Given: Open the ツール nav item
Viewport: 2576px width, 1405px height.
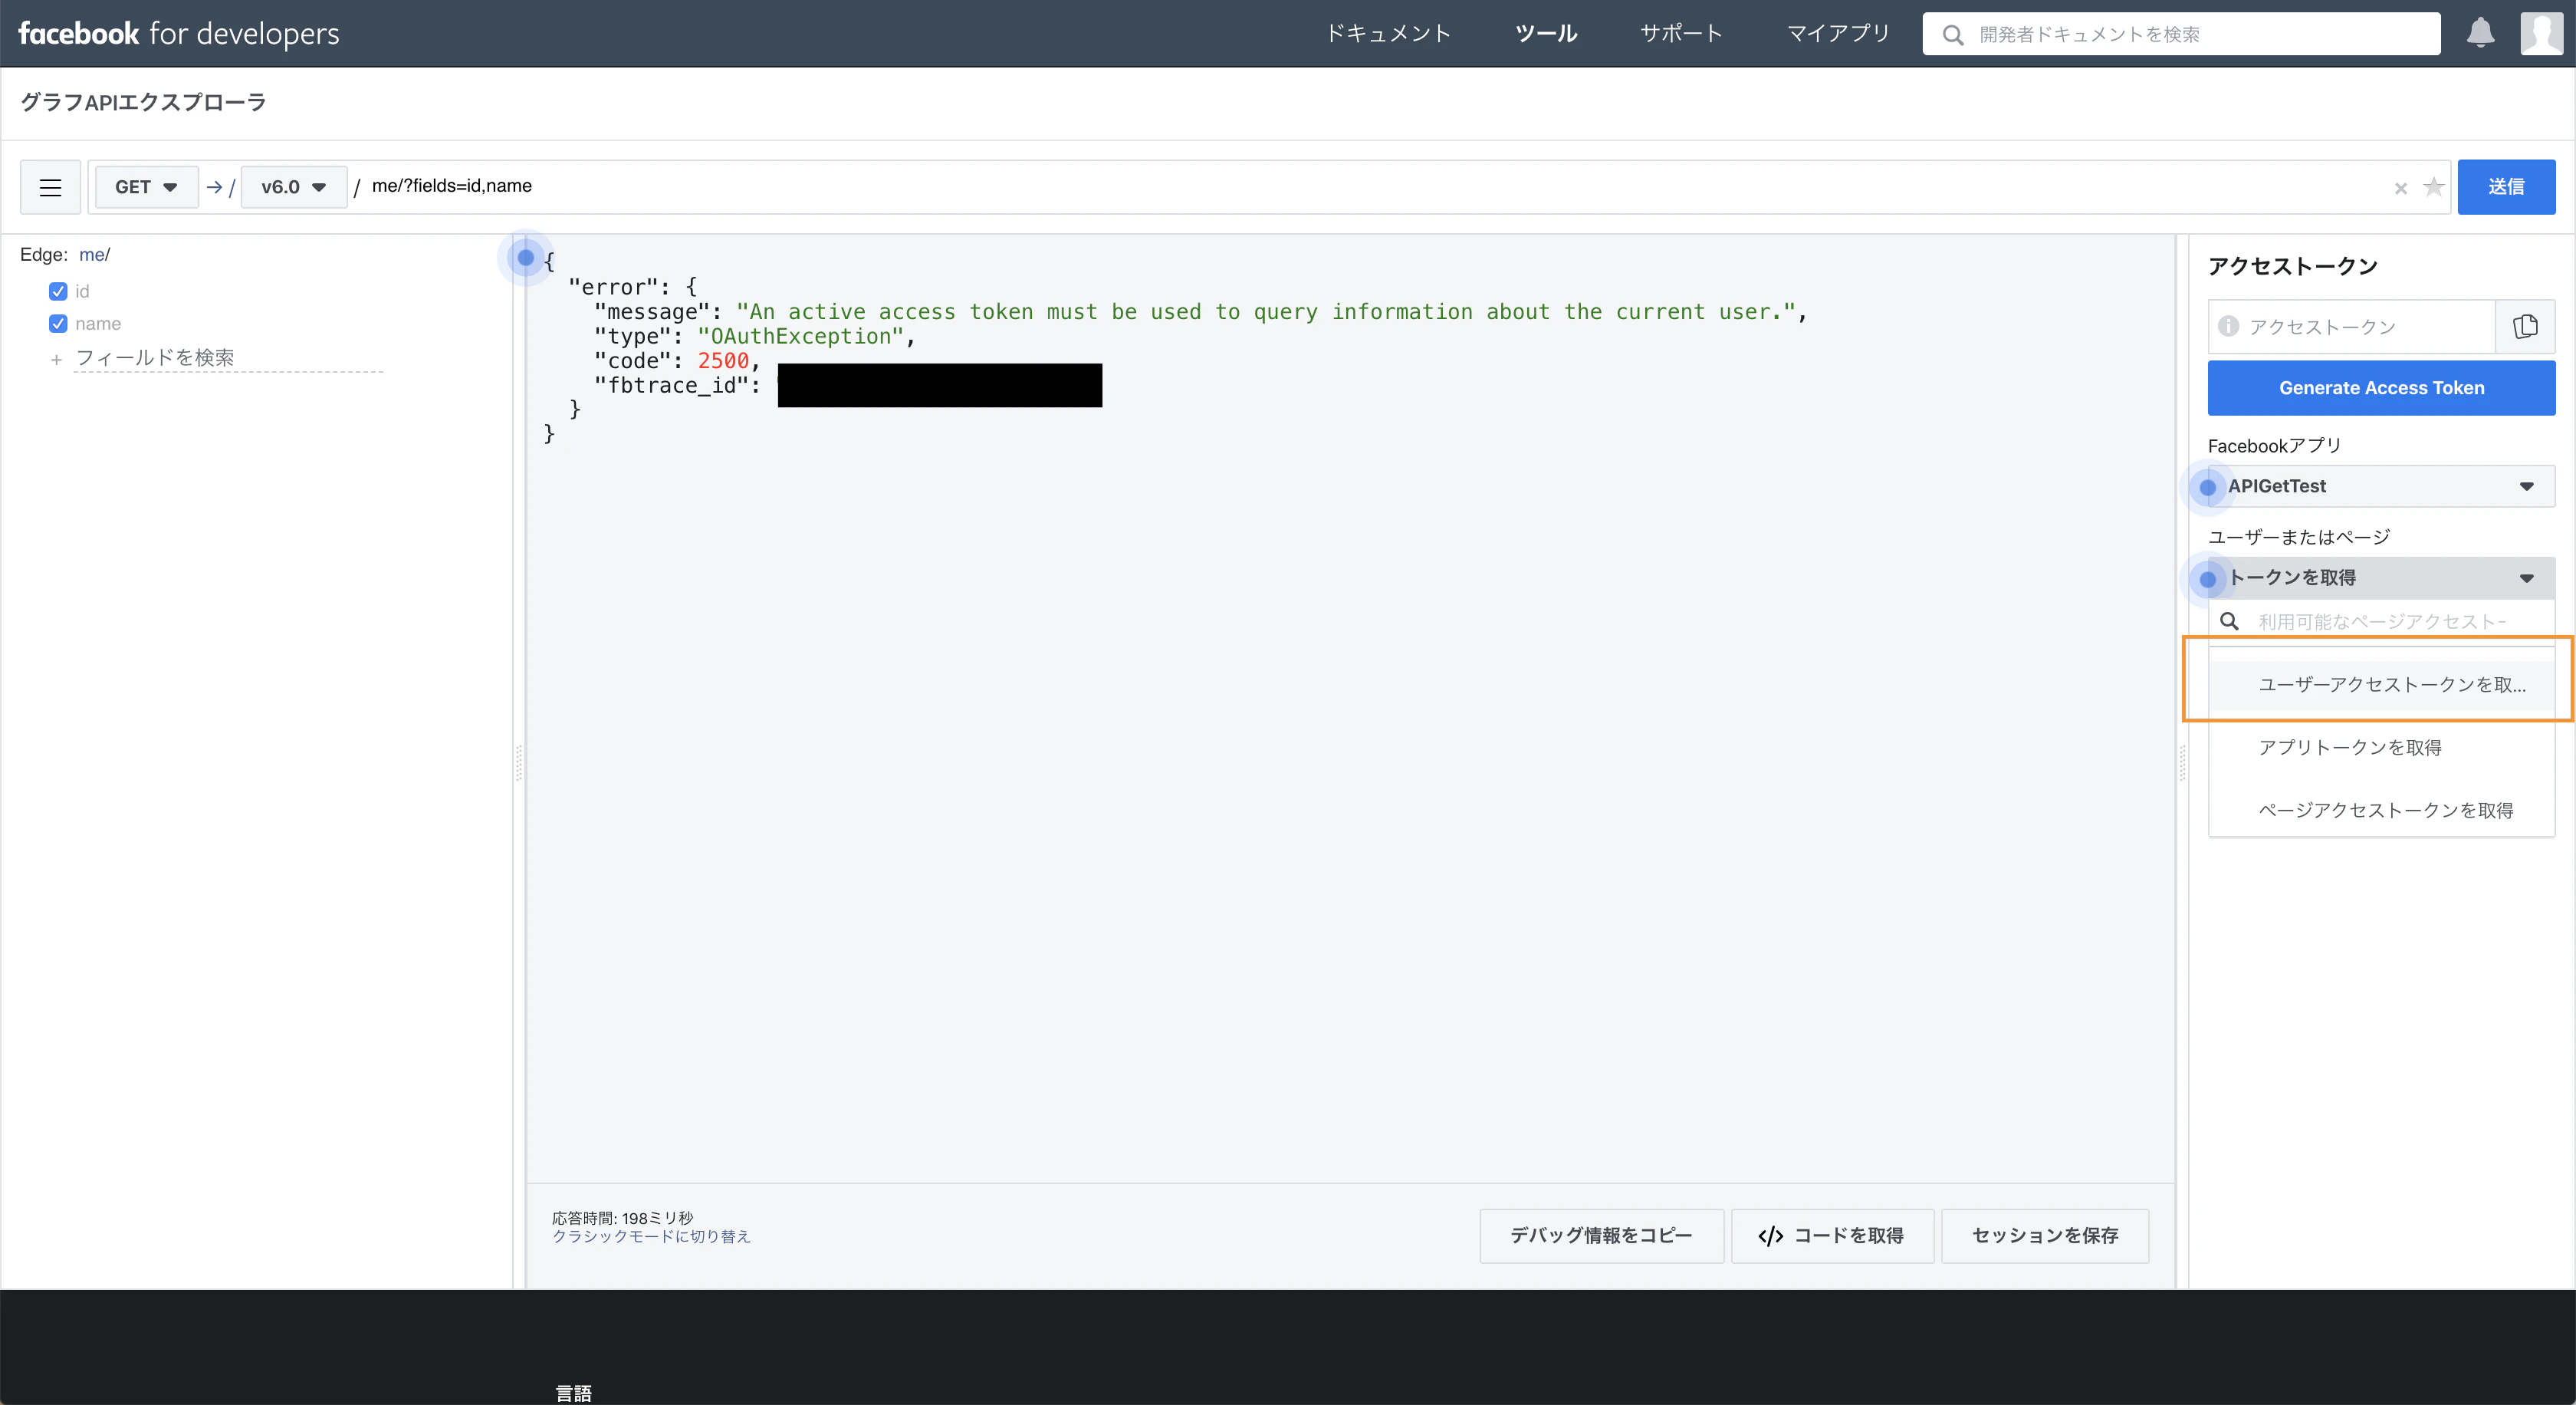Looking at the screenshot, I should 1546,34.
